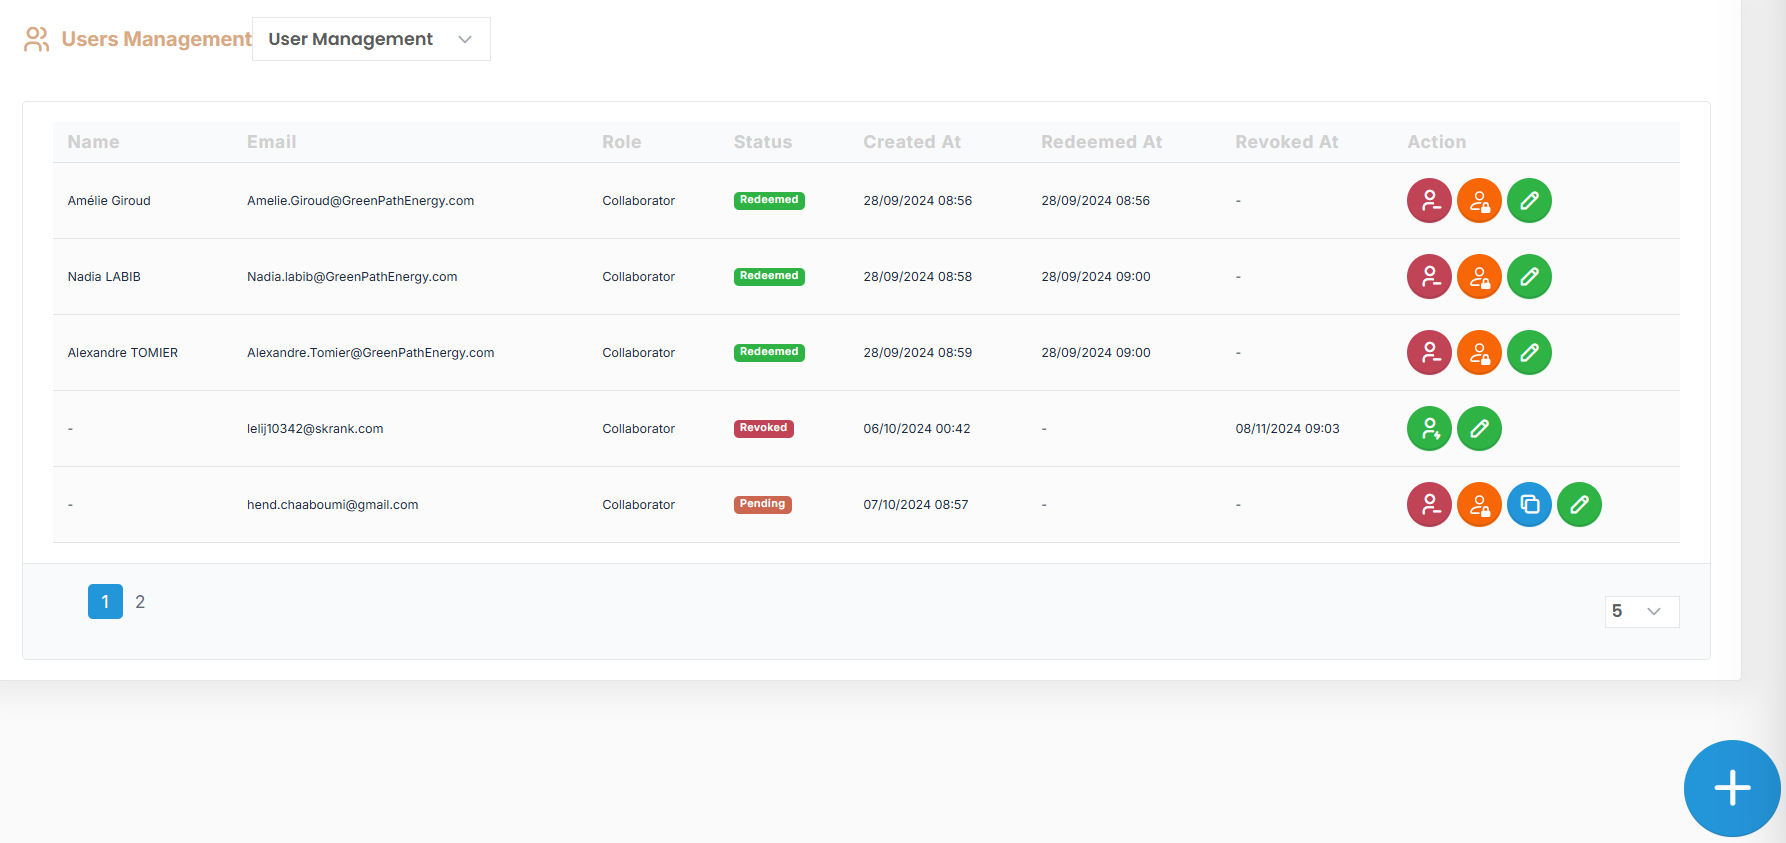Open the User Management dropdown
This screenshot has height=843, width=1786.
point(371,39)
